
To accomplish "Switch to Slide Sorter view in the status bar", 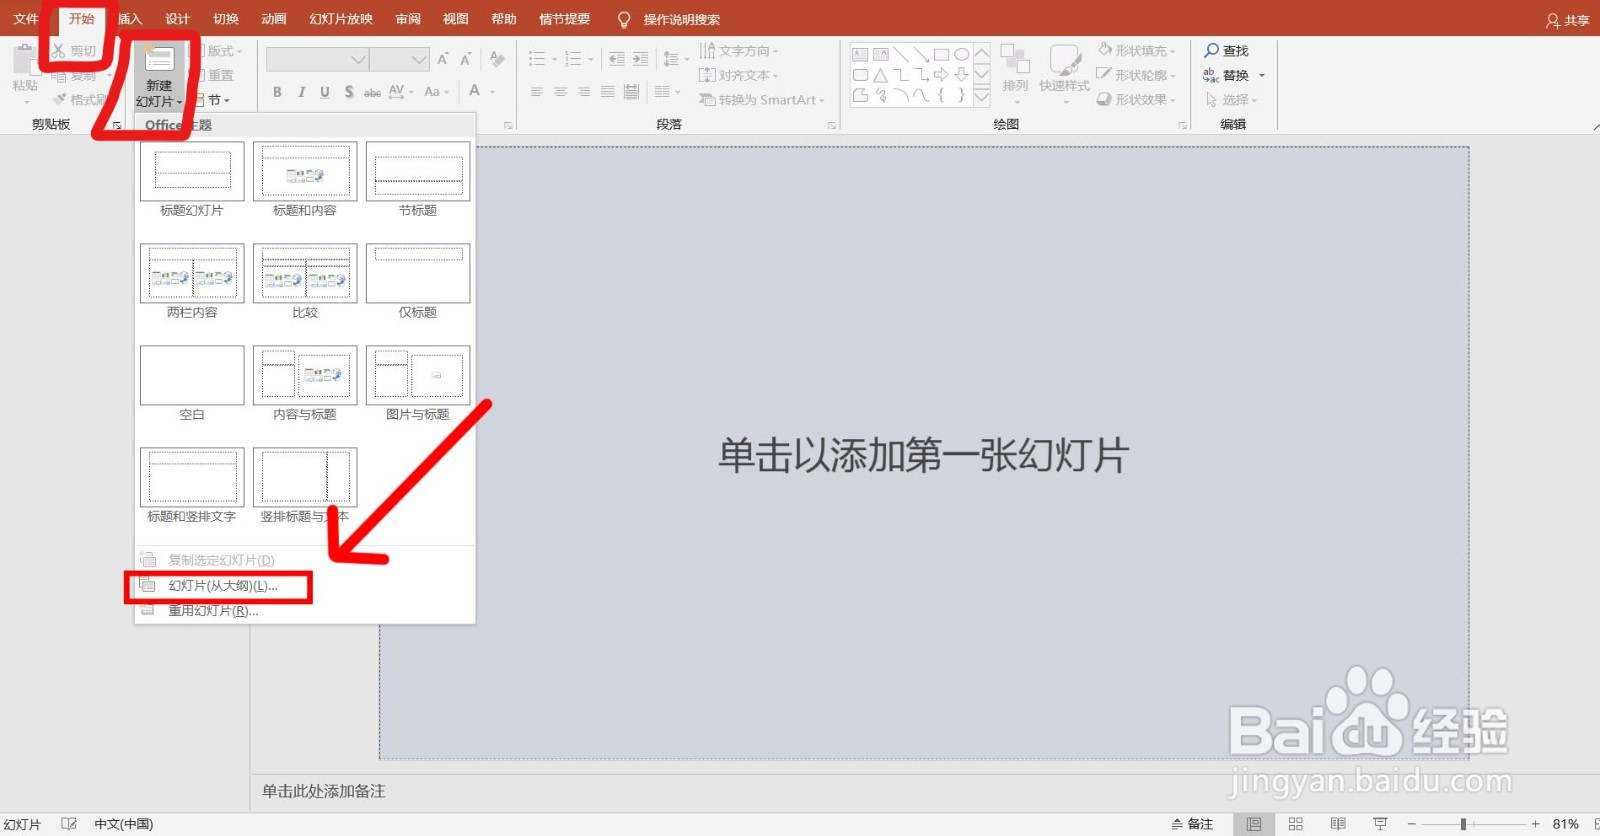I will [x=1296, y=824].
